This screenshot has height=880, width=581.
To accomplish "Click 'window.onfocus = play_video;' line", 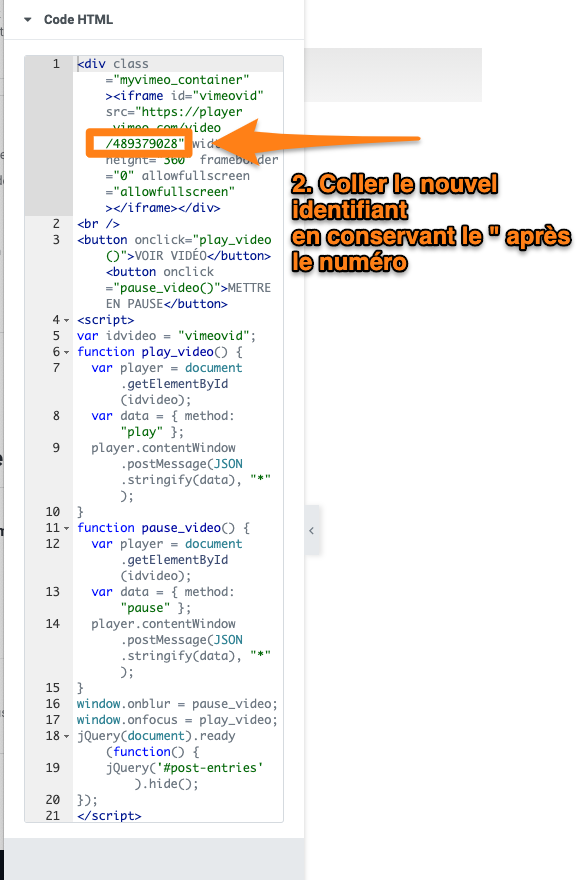I will click(x=177, y=719).
